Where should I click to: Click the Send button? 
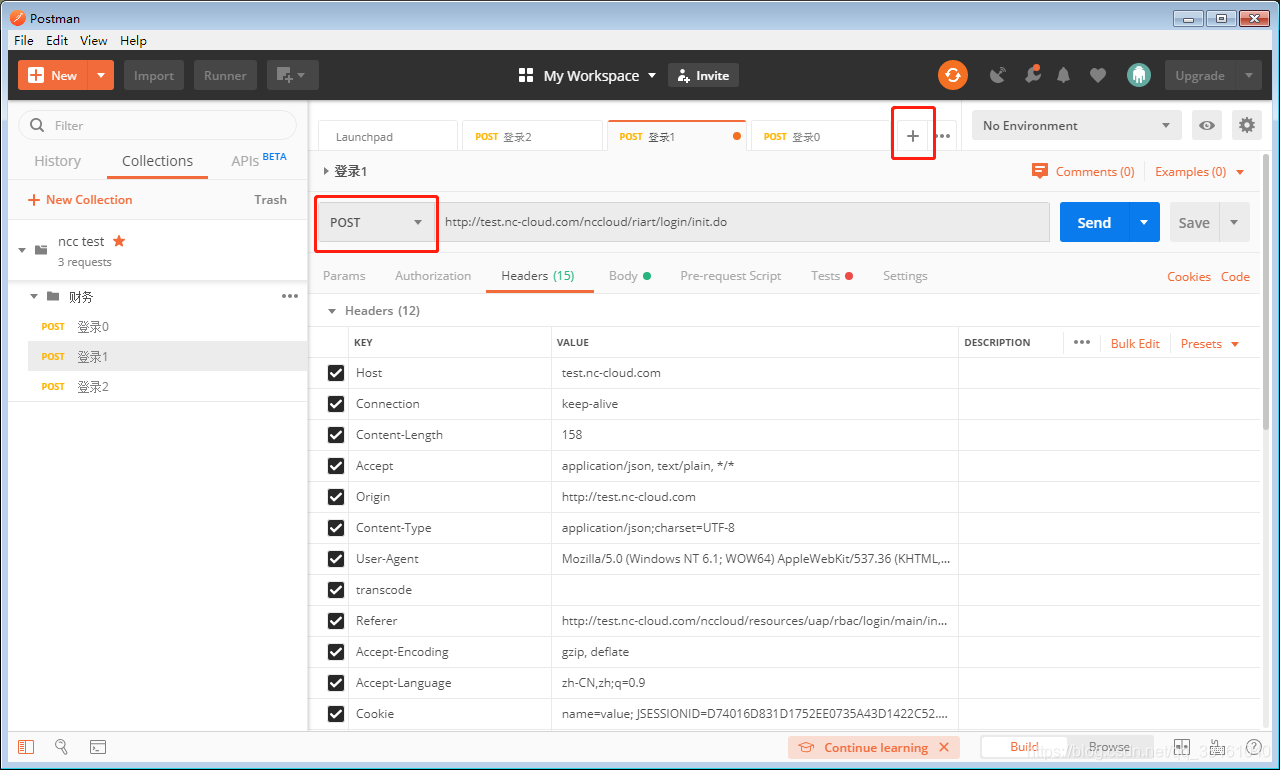[x=1094, y=222]
